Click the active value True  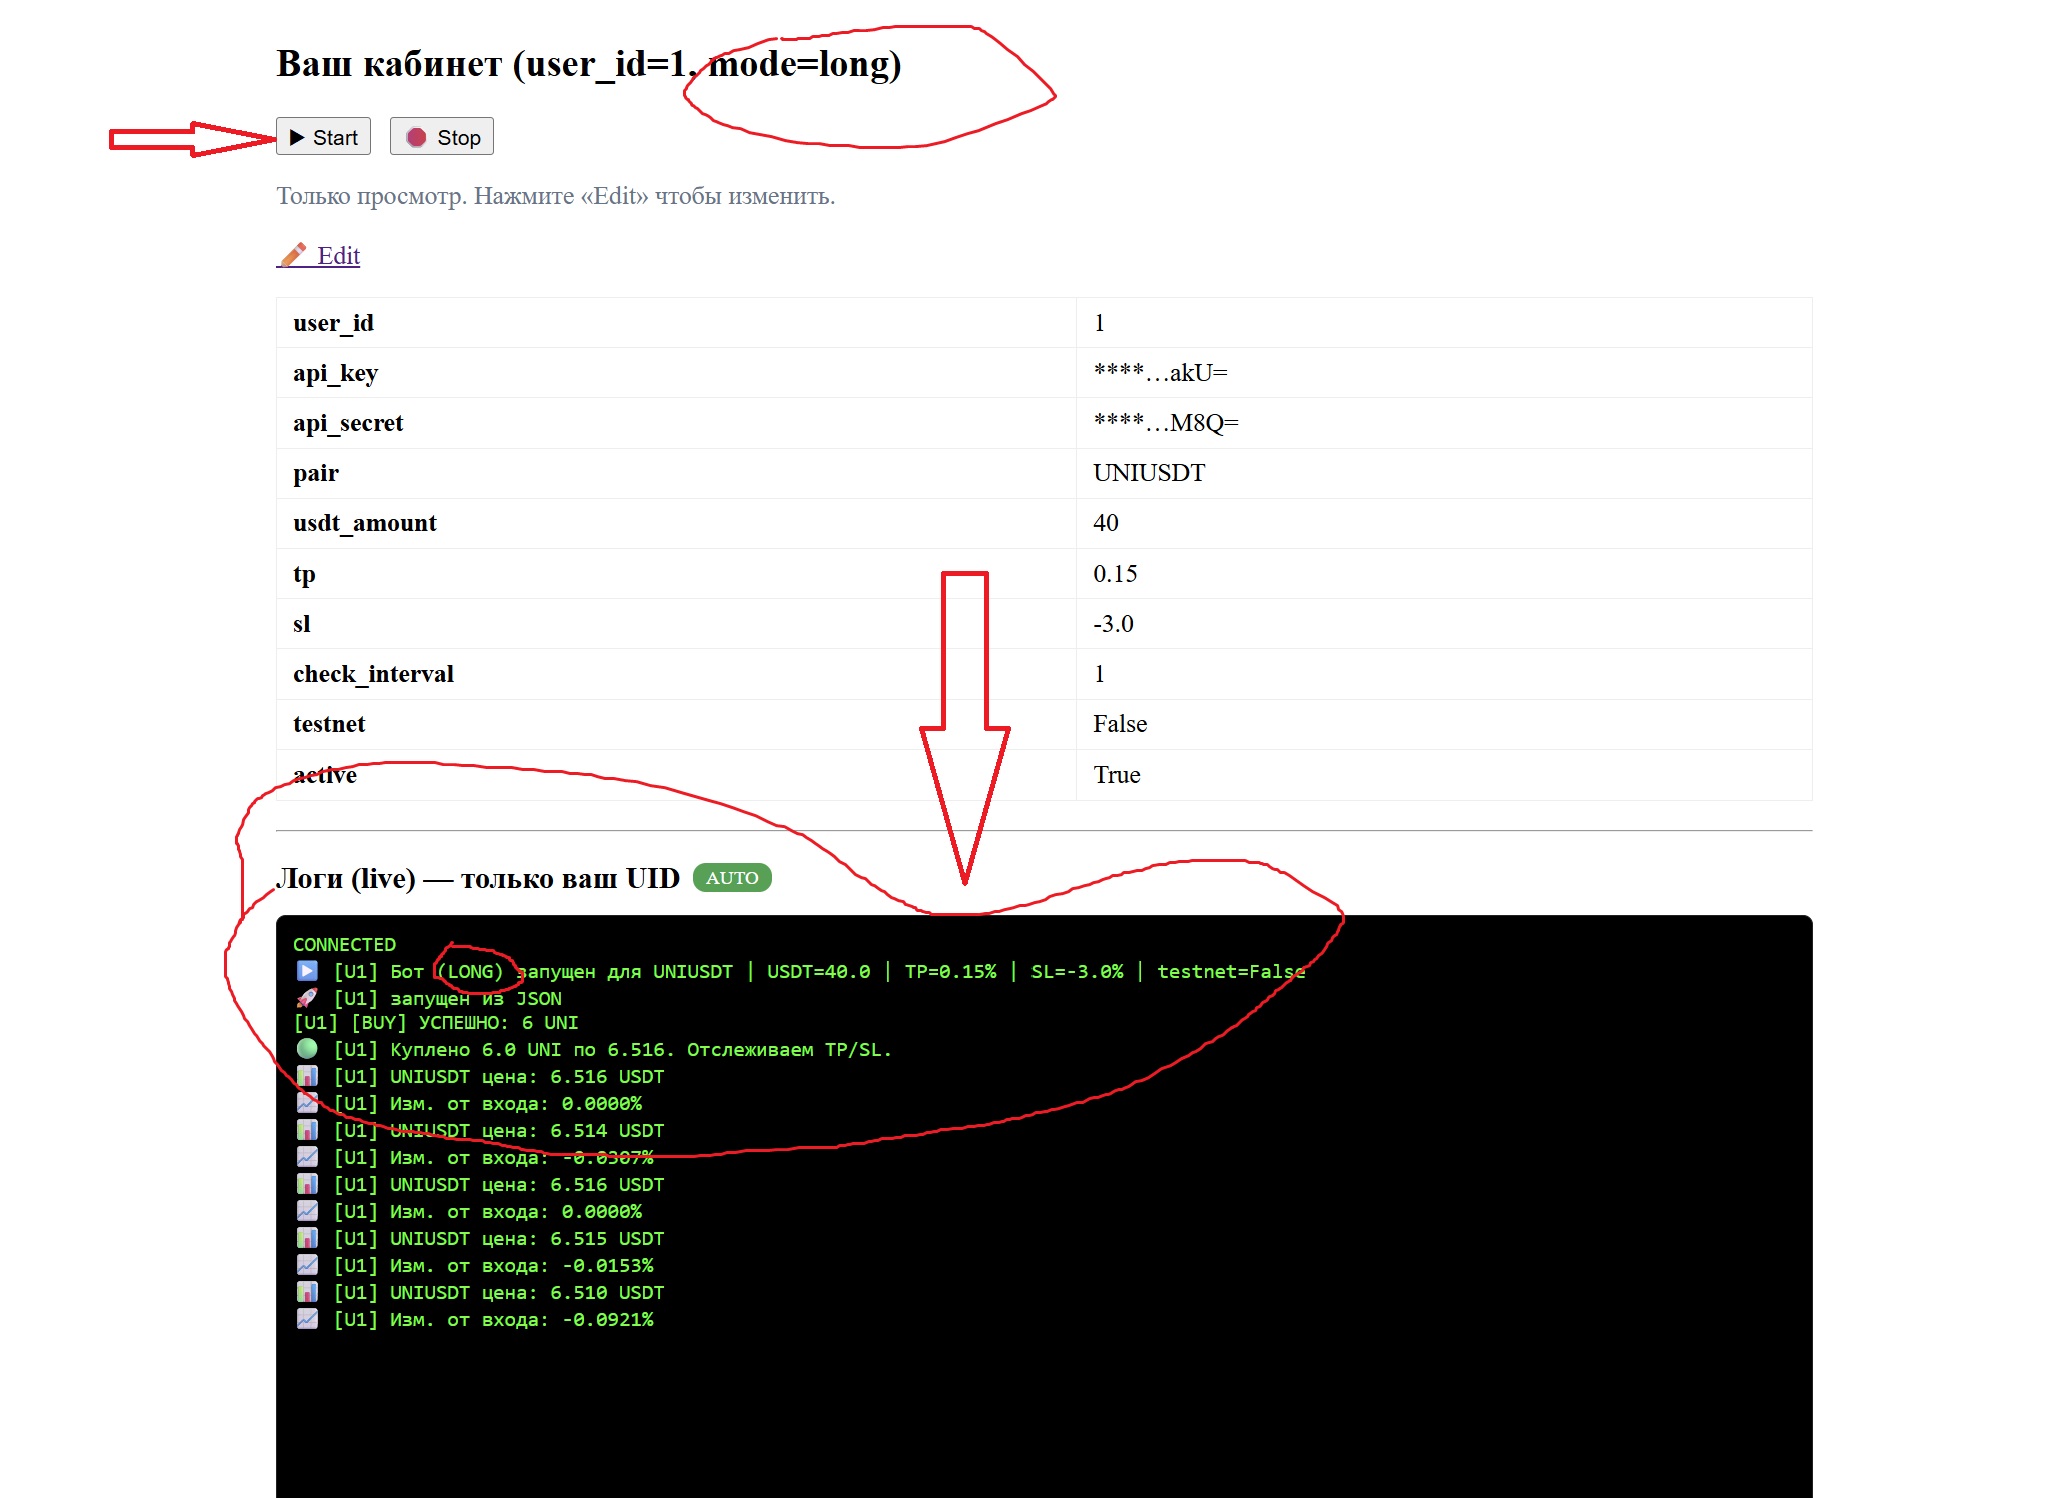(x=1117, y=775)
